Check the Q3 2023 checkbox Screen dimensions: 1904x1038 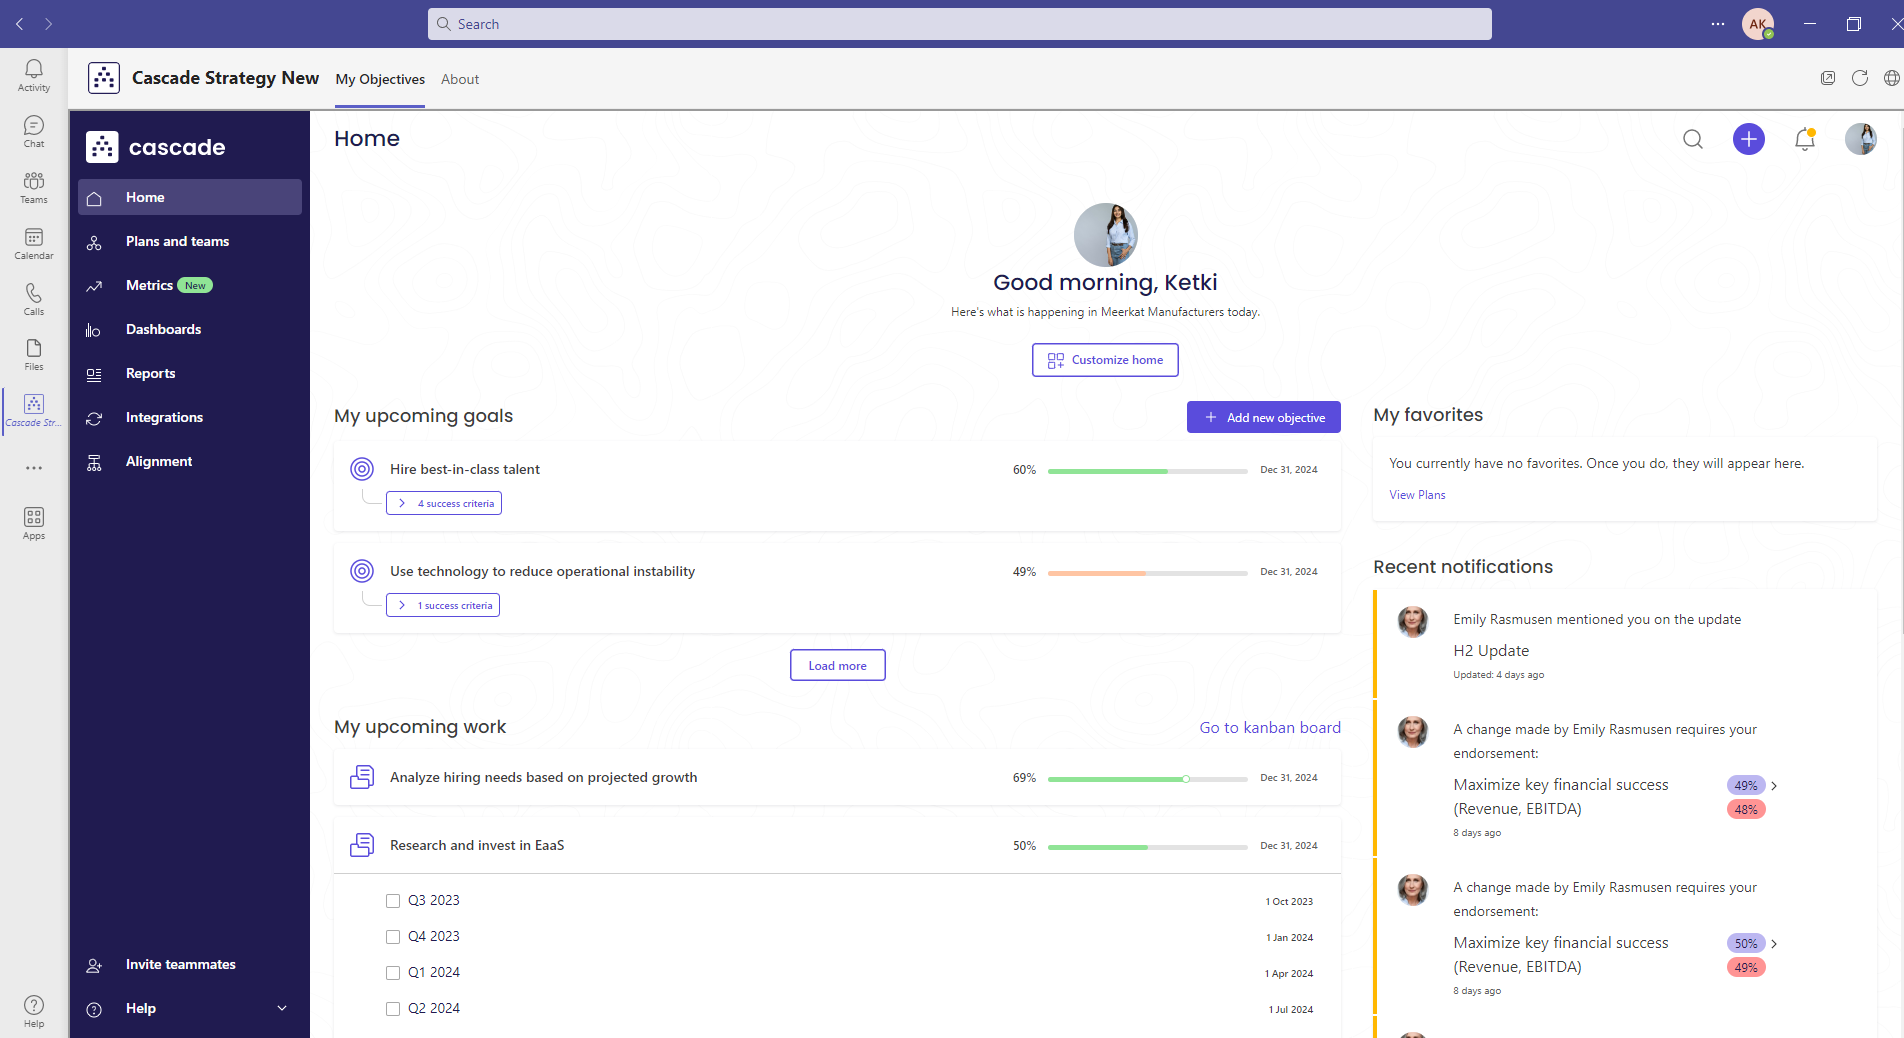tap(392, 900)
